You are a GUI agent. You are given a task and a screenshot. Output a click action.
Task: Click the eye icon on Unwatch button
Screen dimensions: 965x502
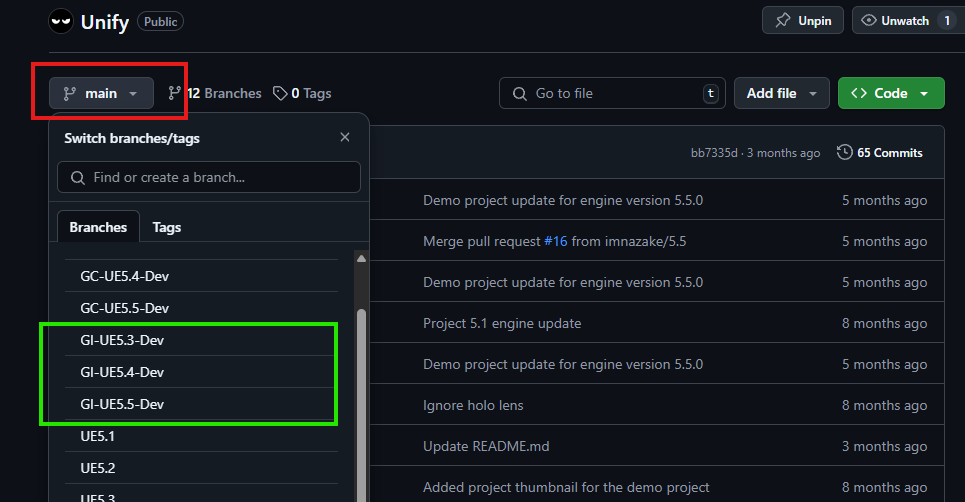click(868, 20)
